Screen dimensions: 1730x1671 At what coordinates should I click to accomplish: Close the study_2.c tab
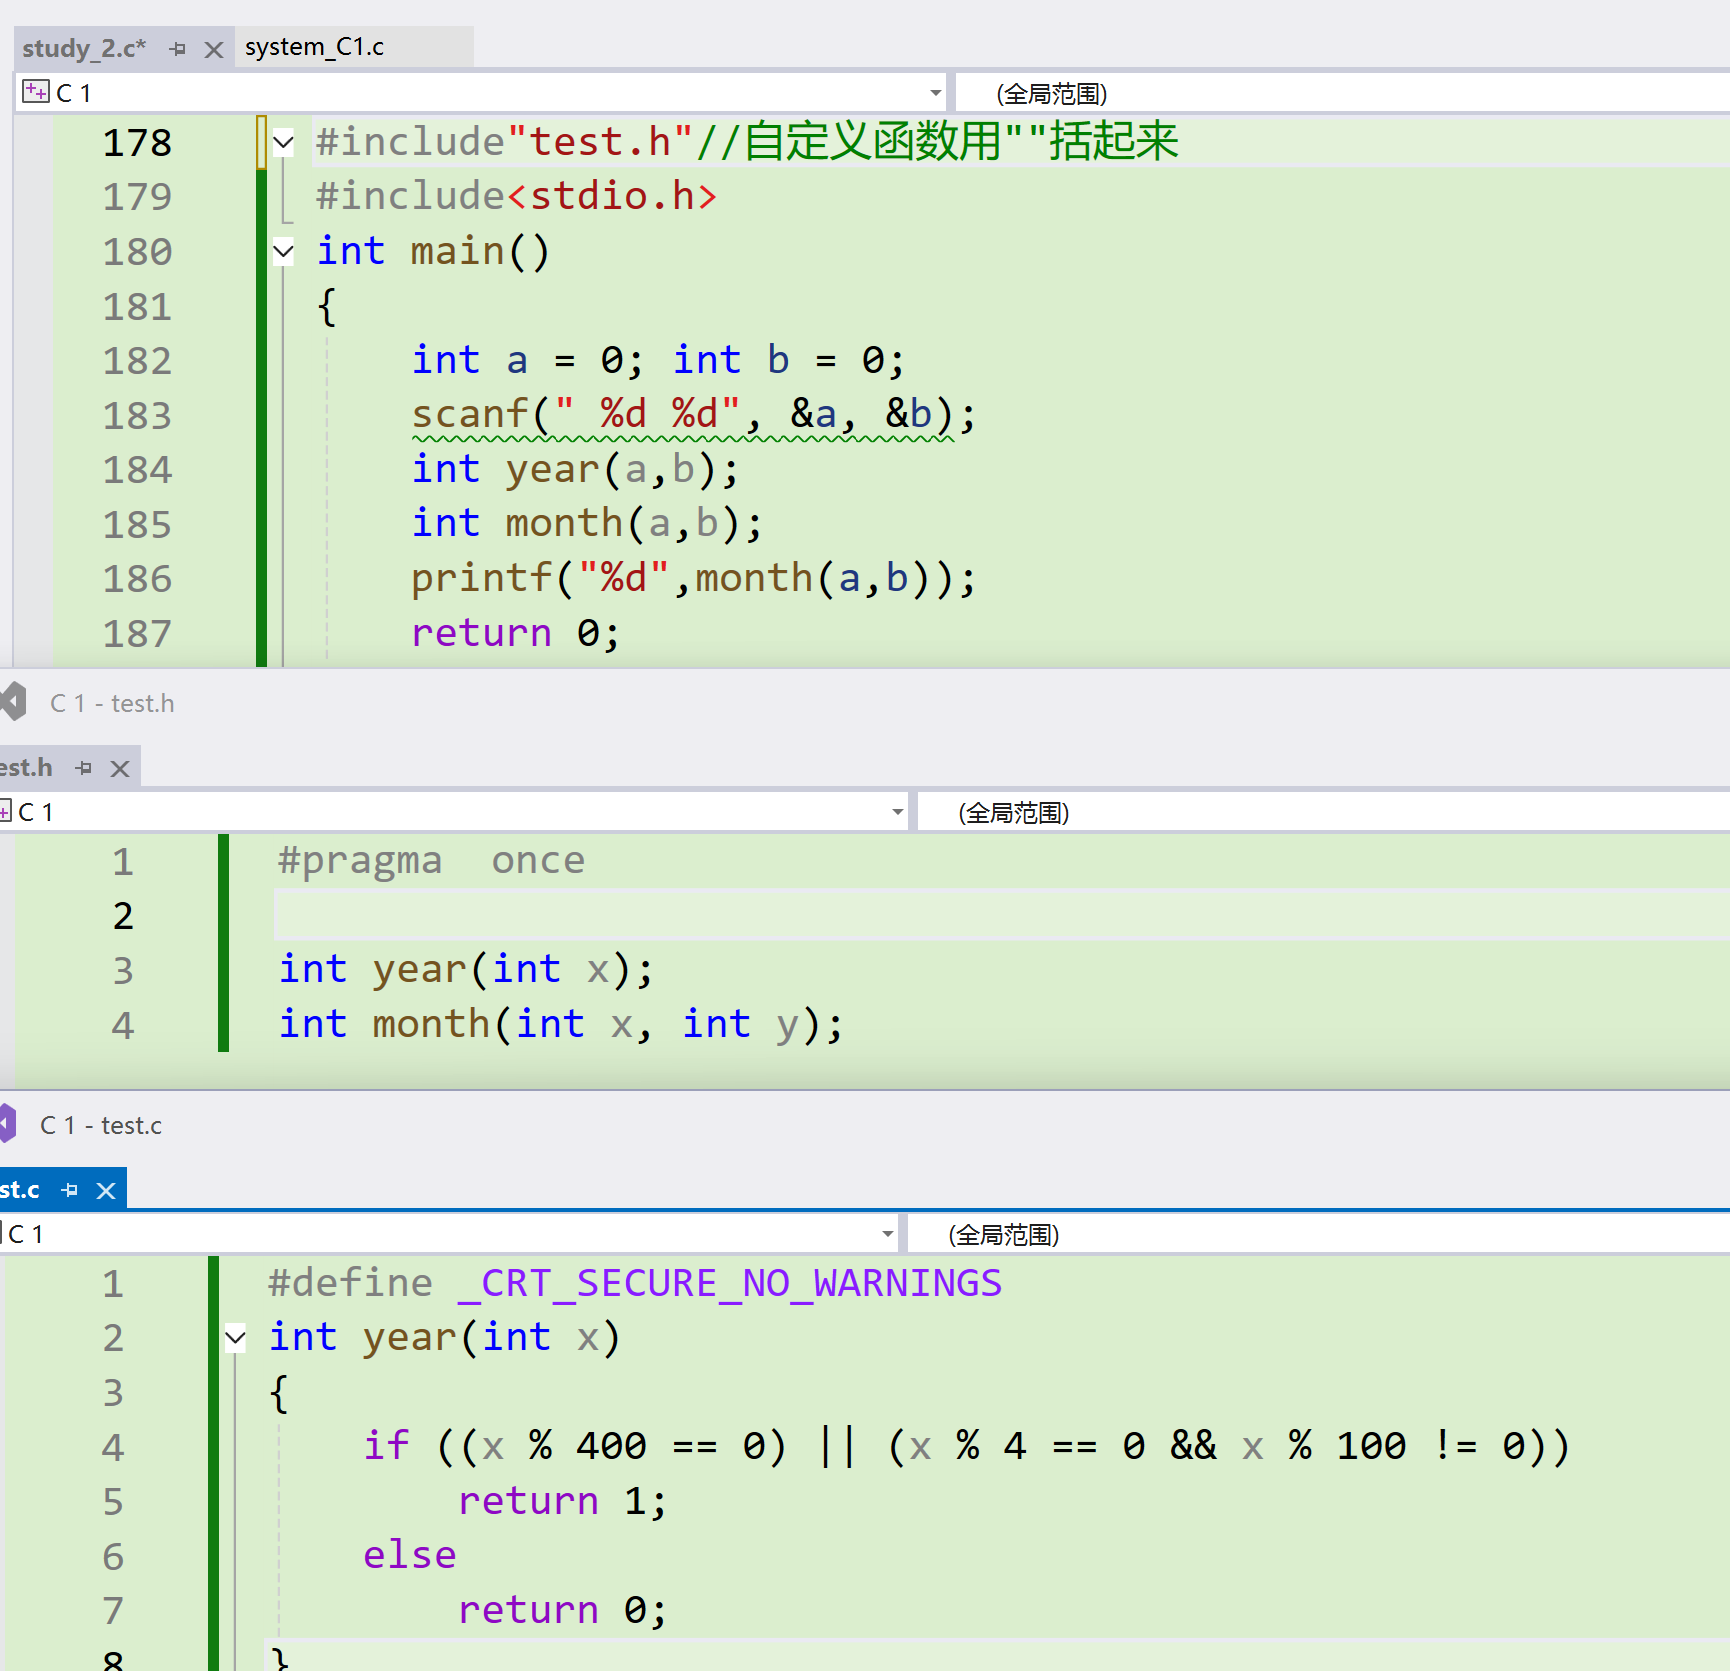point(213,49)
